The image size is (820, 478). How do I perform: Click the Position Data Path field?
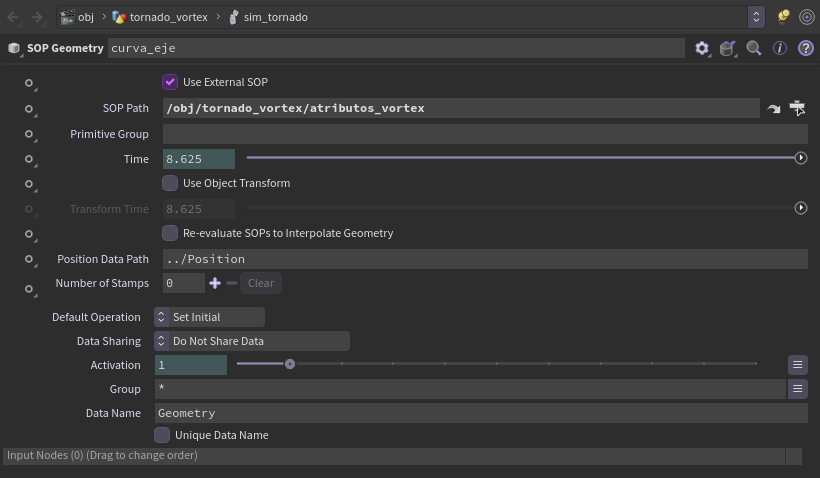tap(485, 259)
